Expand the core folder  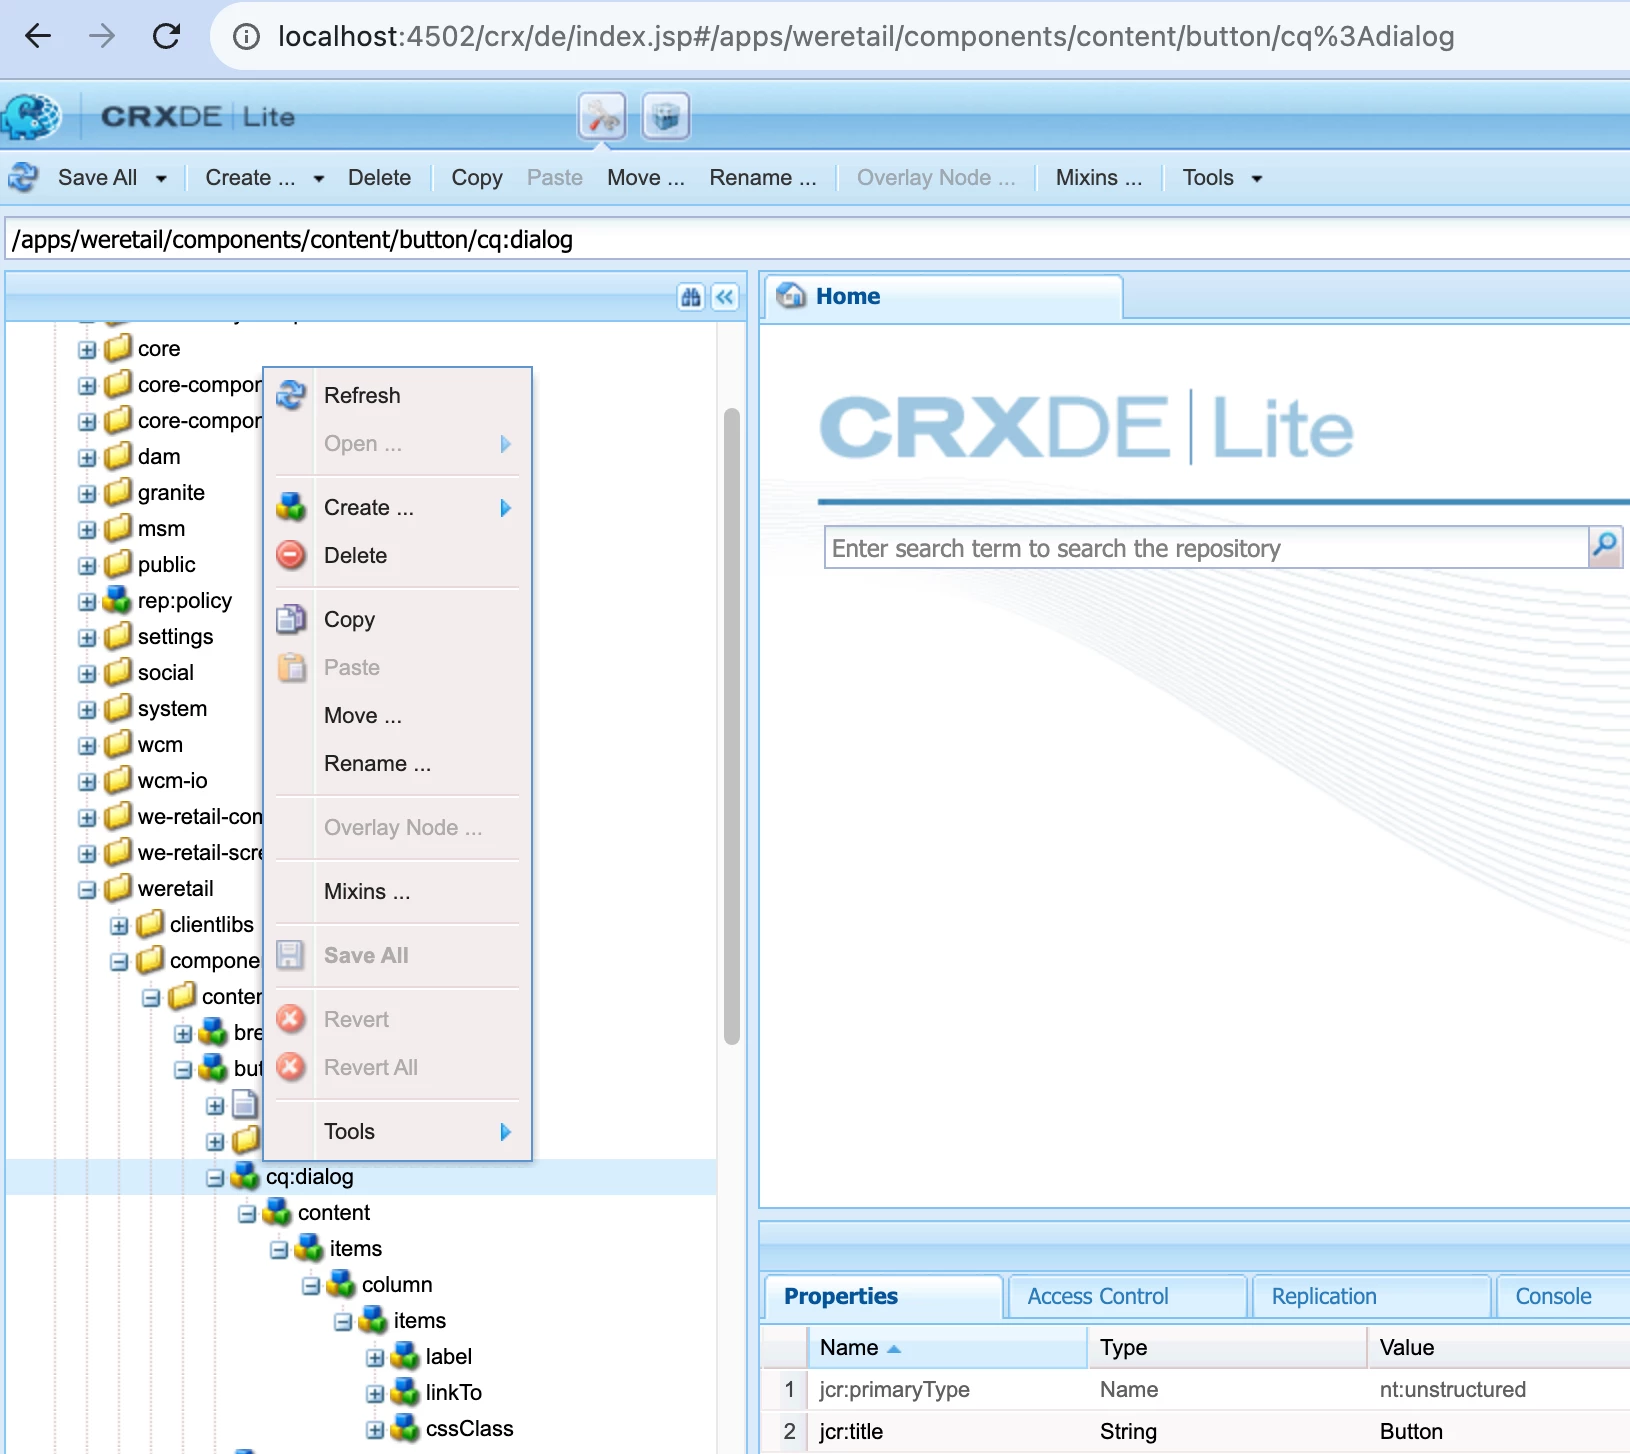coord(87,350)
